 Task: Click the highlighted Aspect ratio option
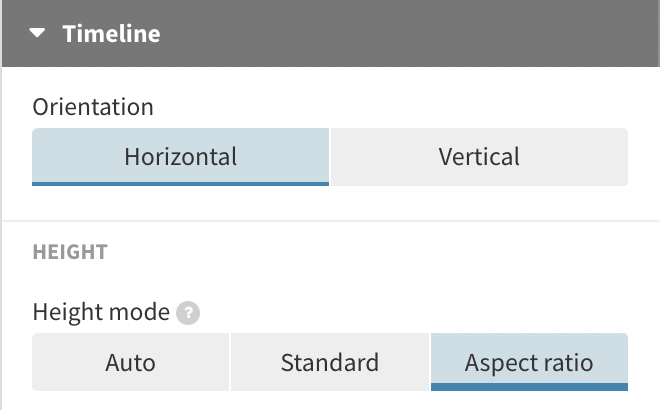click(529, 362)
